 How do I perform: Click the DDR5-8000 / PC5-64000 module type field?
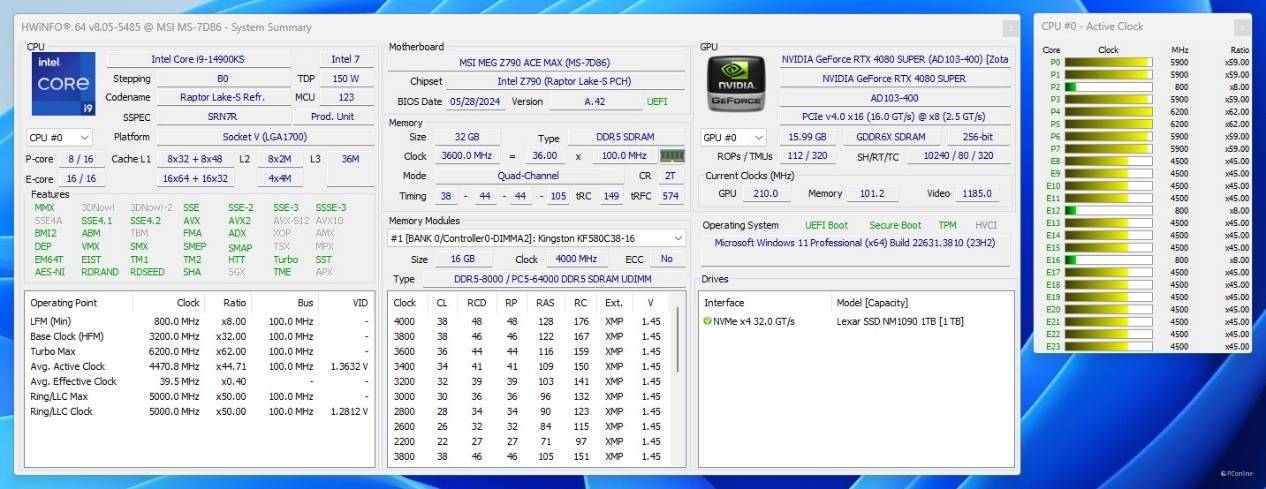552,279
